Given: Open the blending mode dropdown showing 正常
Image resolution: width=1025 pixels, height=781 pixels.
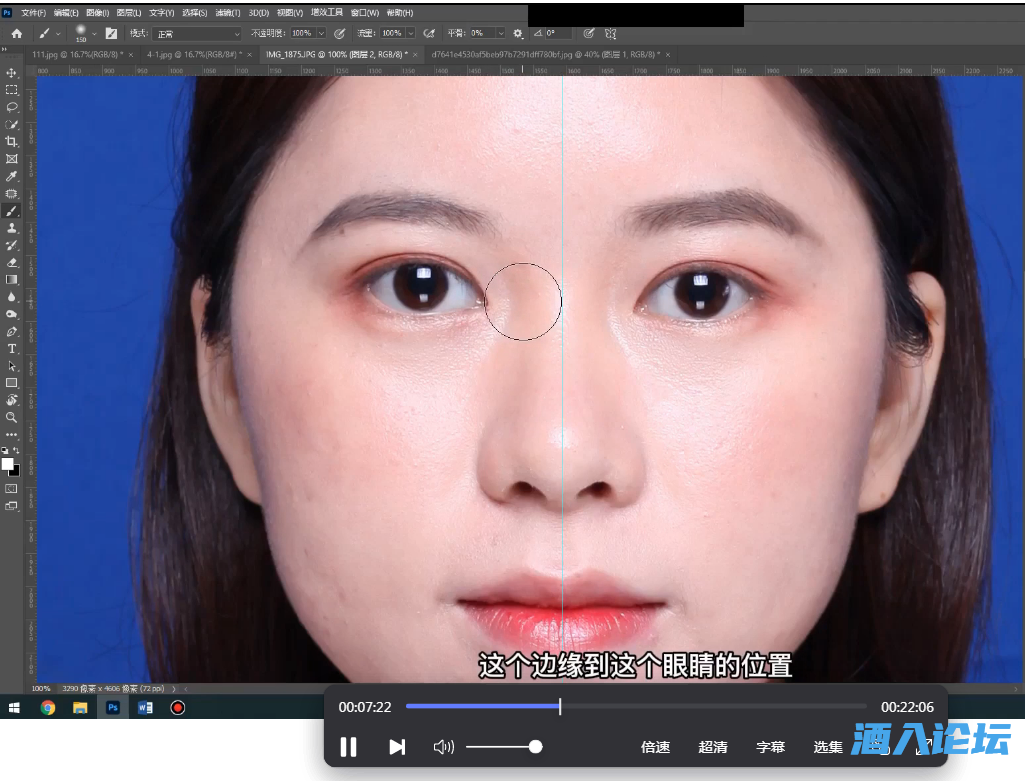Looking at the screenshot, I should click(x=197, y=33).
